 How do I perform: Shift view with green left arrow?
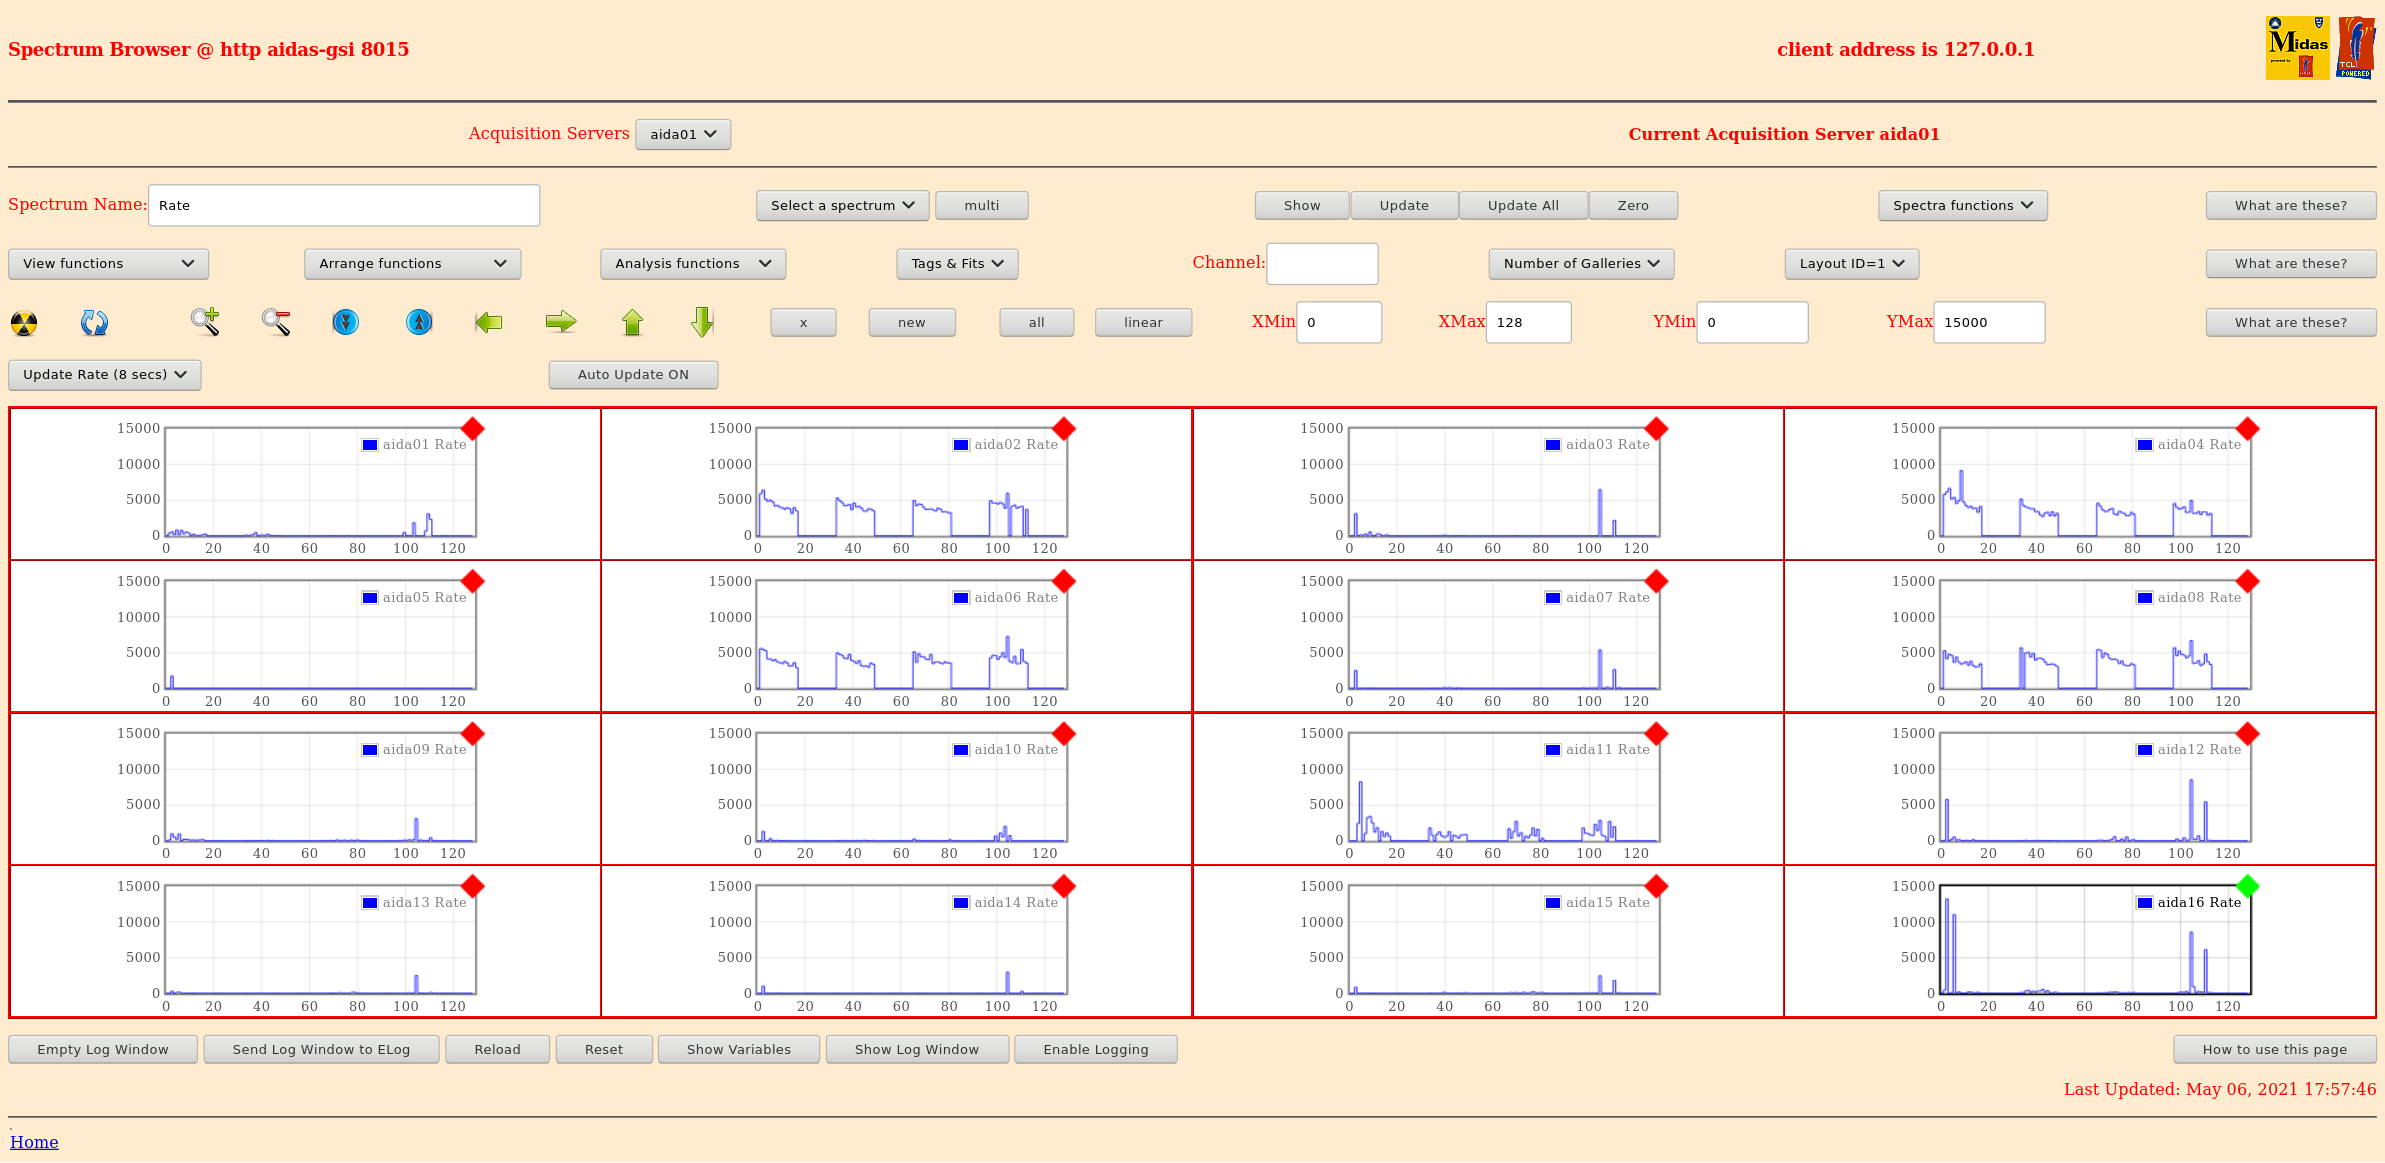tap(488, 322)
